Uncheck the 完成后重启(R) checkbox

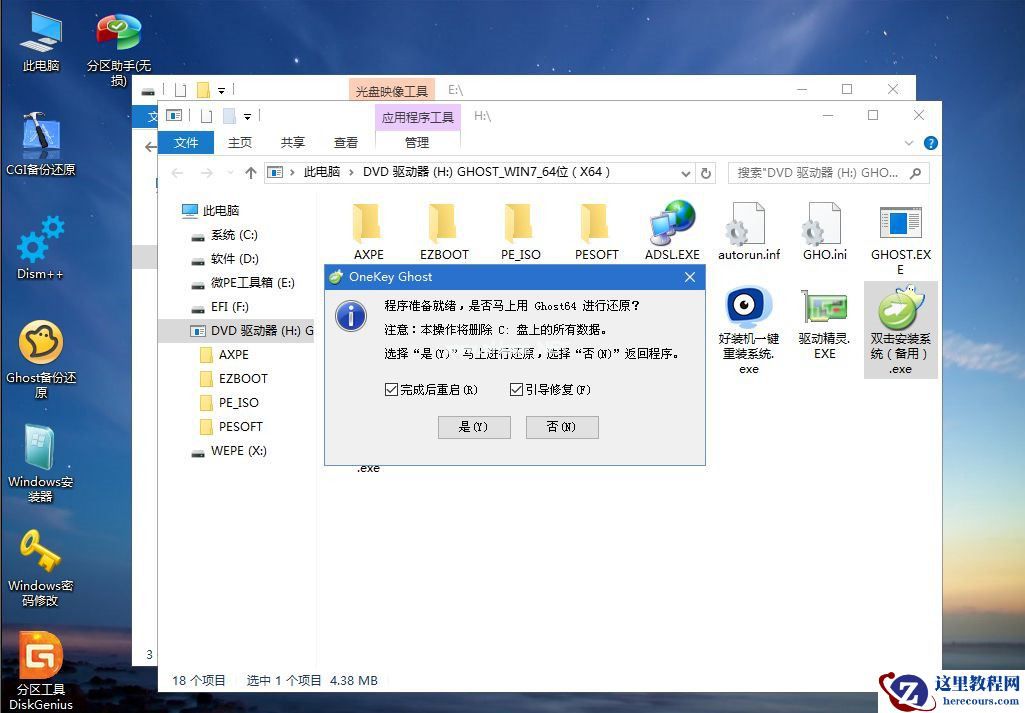[x=392, y=389]
